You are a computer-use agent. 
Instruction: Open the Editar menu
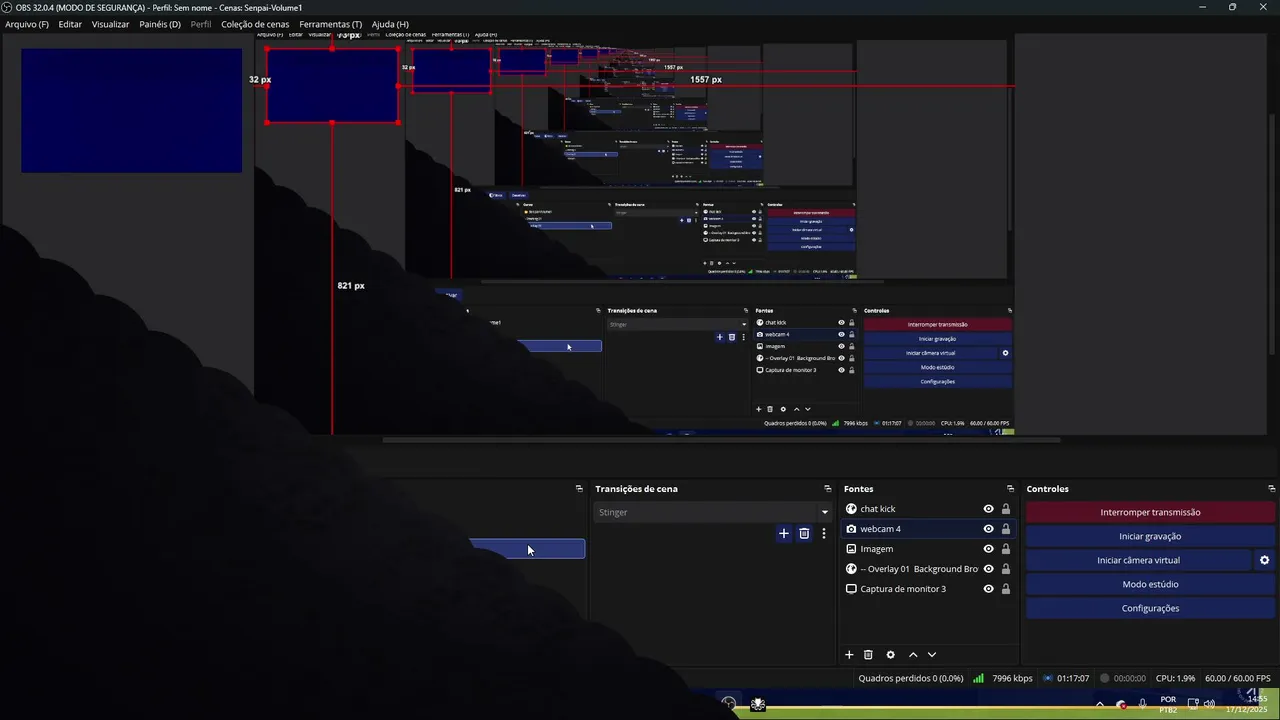tap(70, 24)
